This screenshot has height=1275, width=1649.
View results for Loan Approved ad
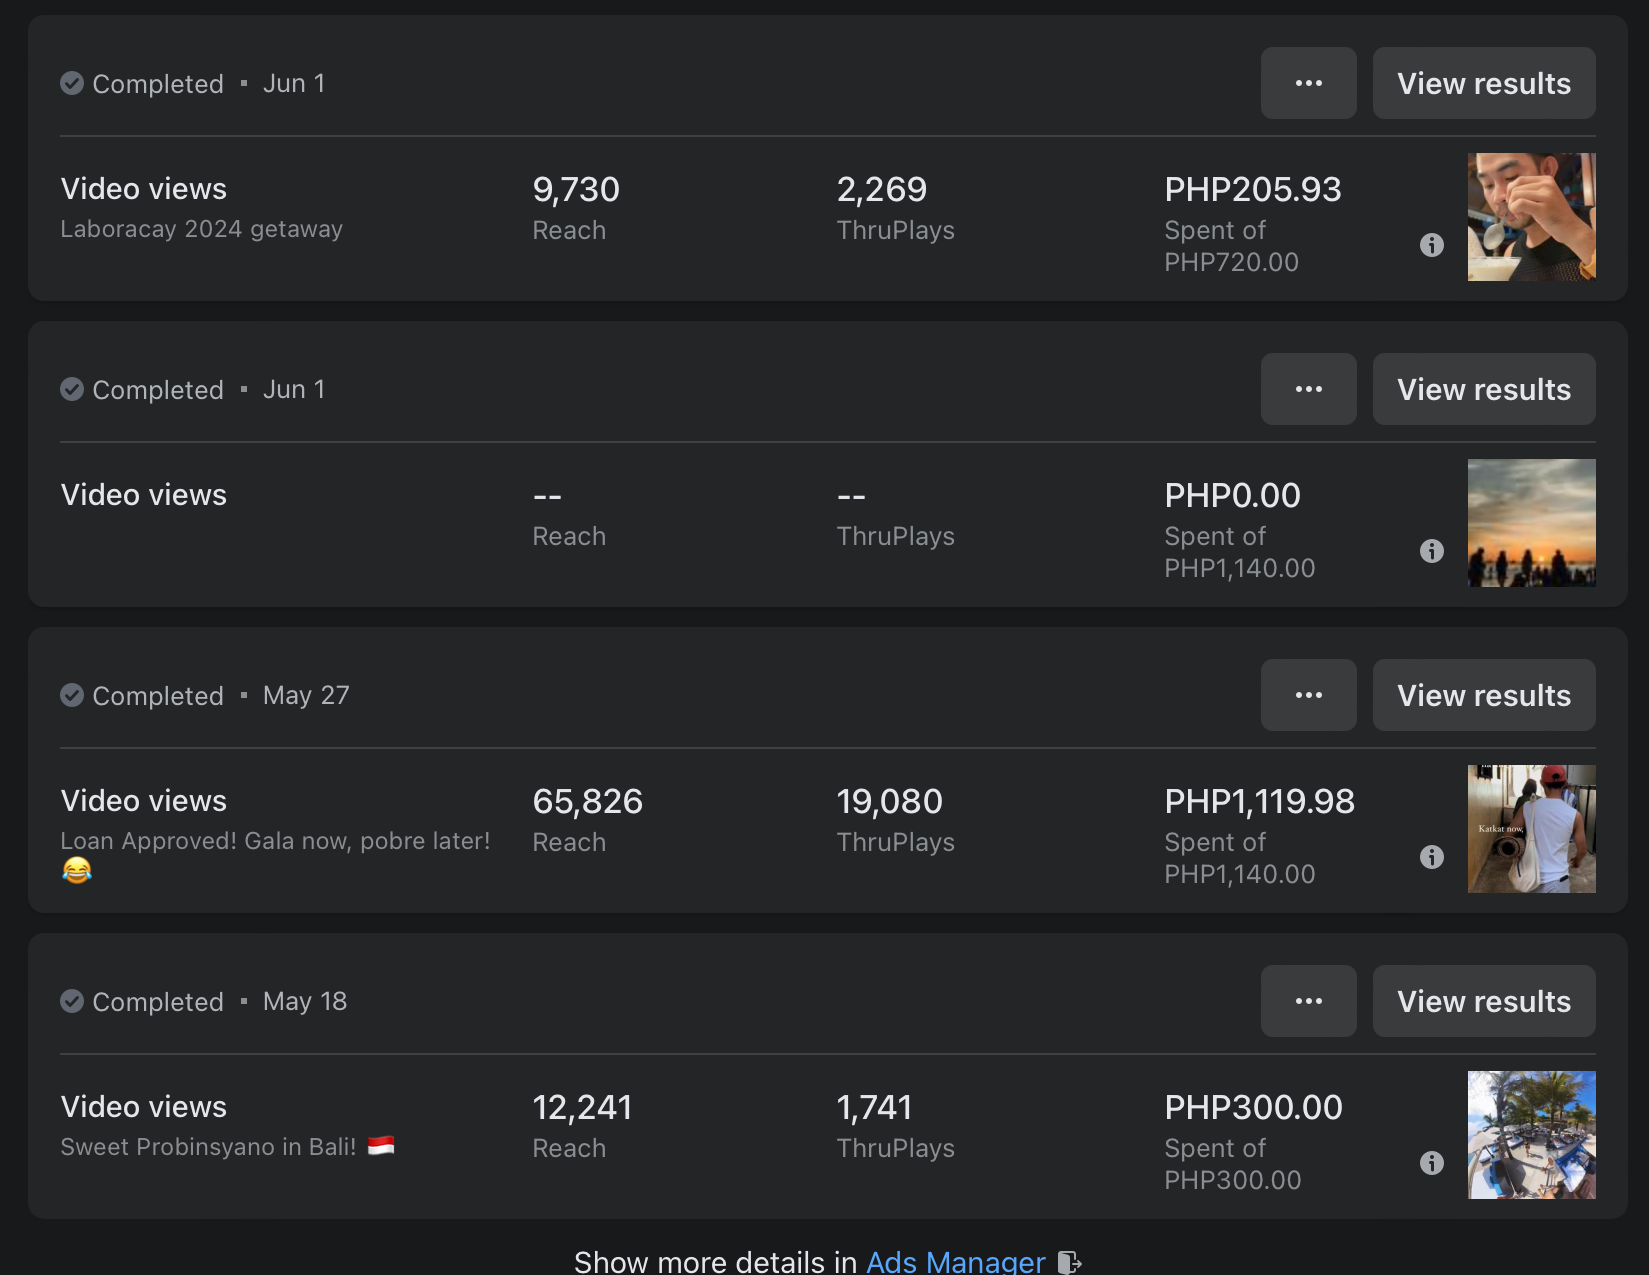tap(1483, 695)
